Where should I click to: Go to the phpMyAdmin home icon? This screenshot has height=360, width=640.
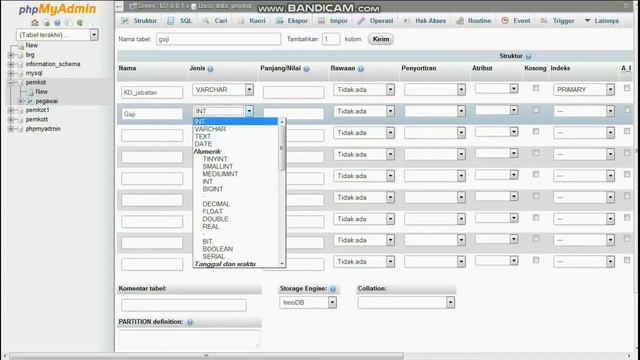tap(35, 23)
